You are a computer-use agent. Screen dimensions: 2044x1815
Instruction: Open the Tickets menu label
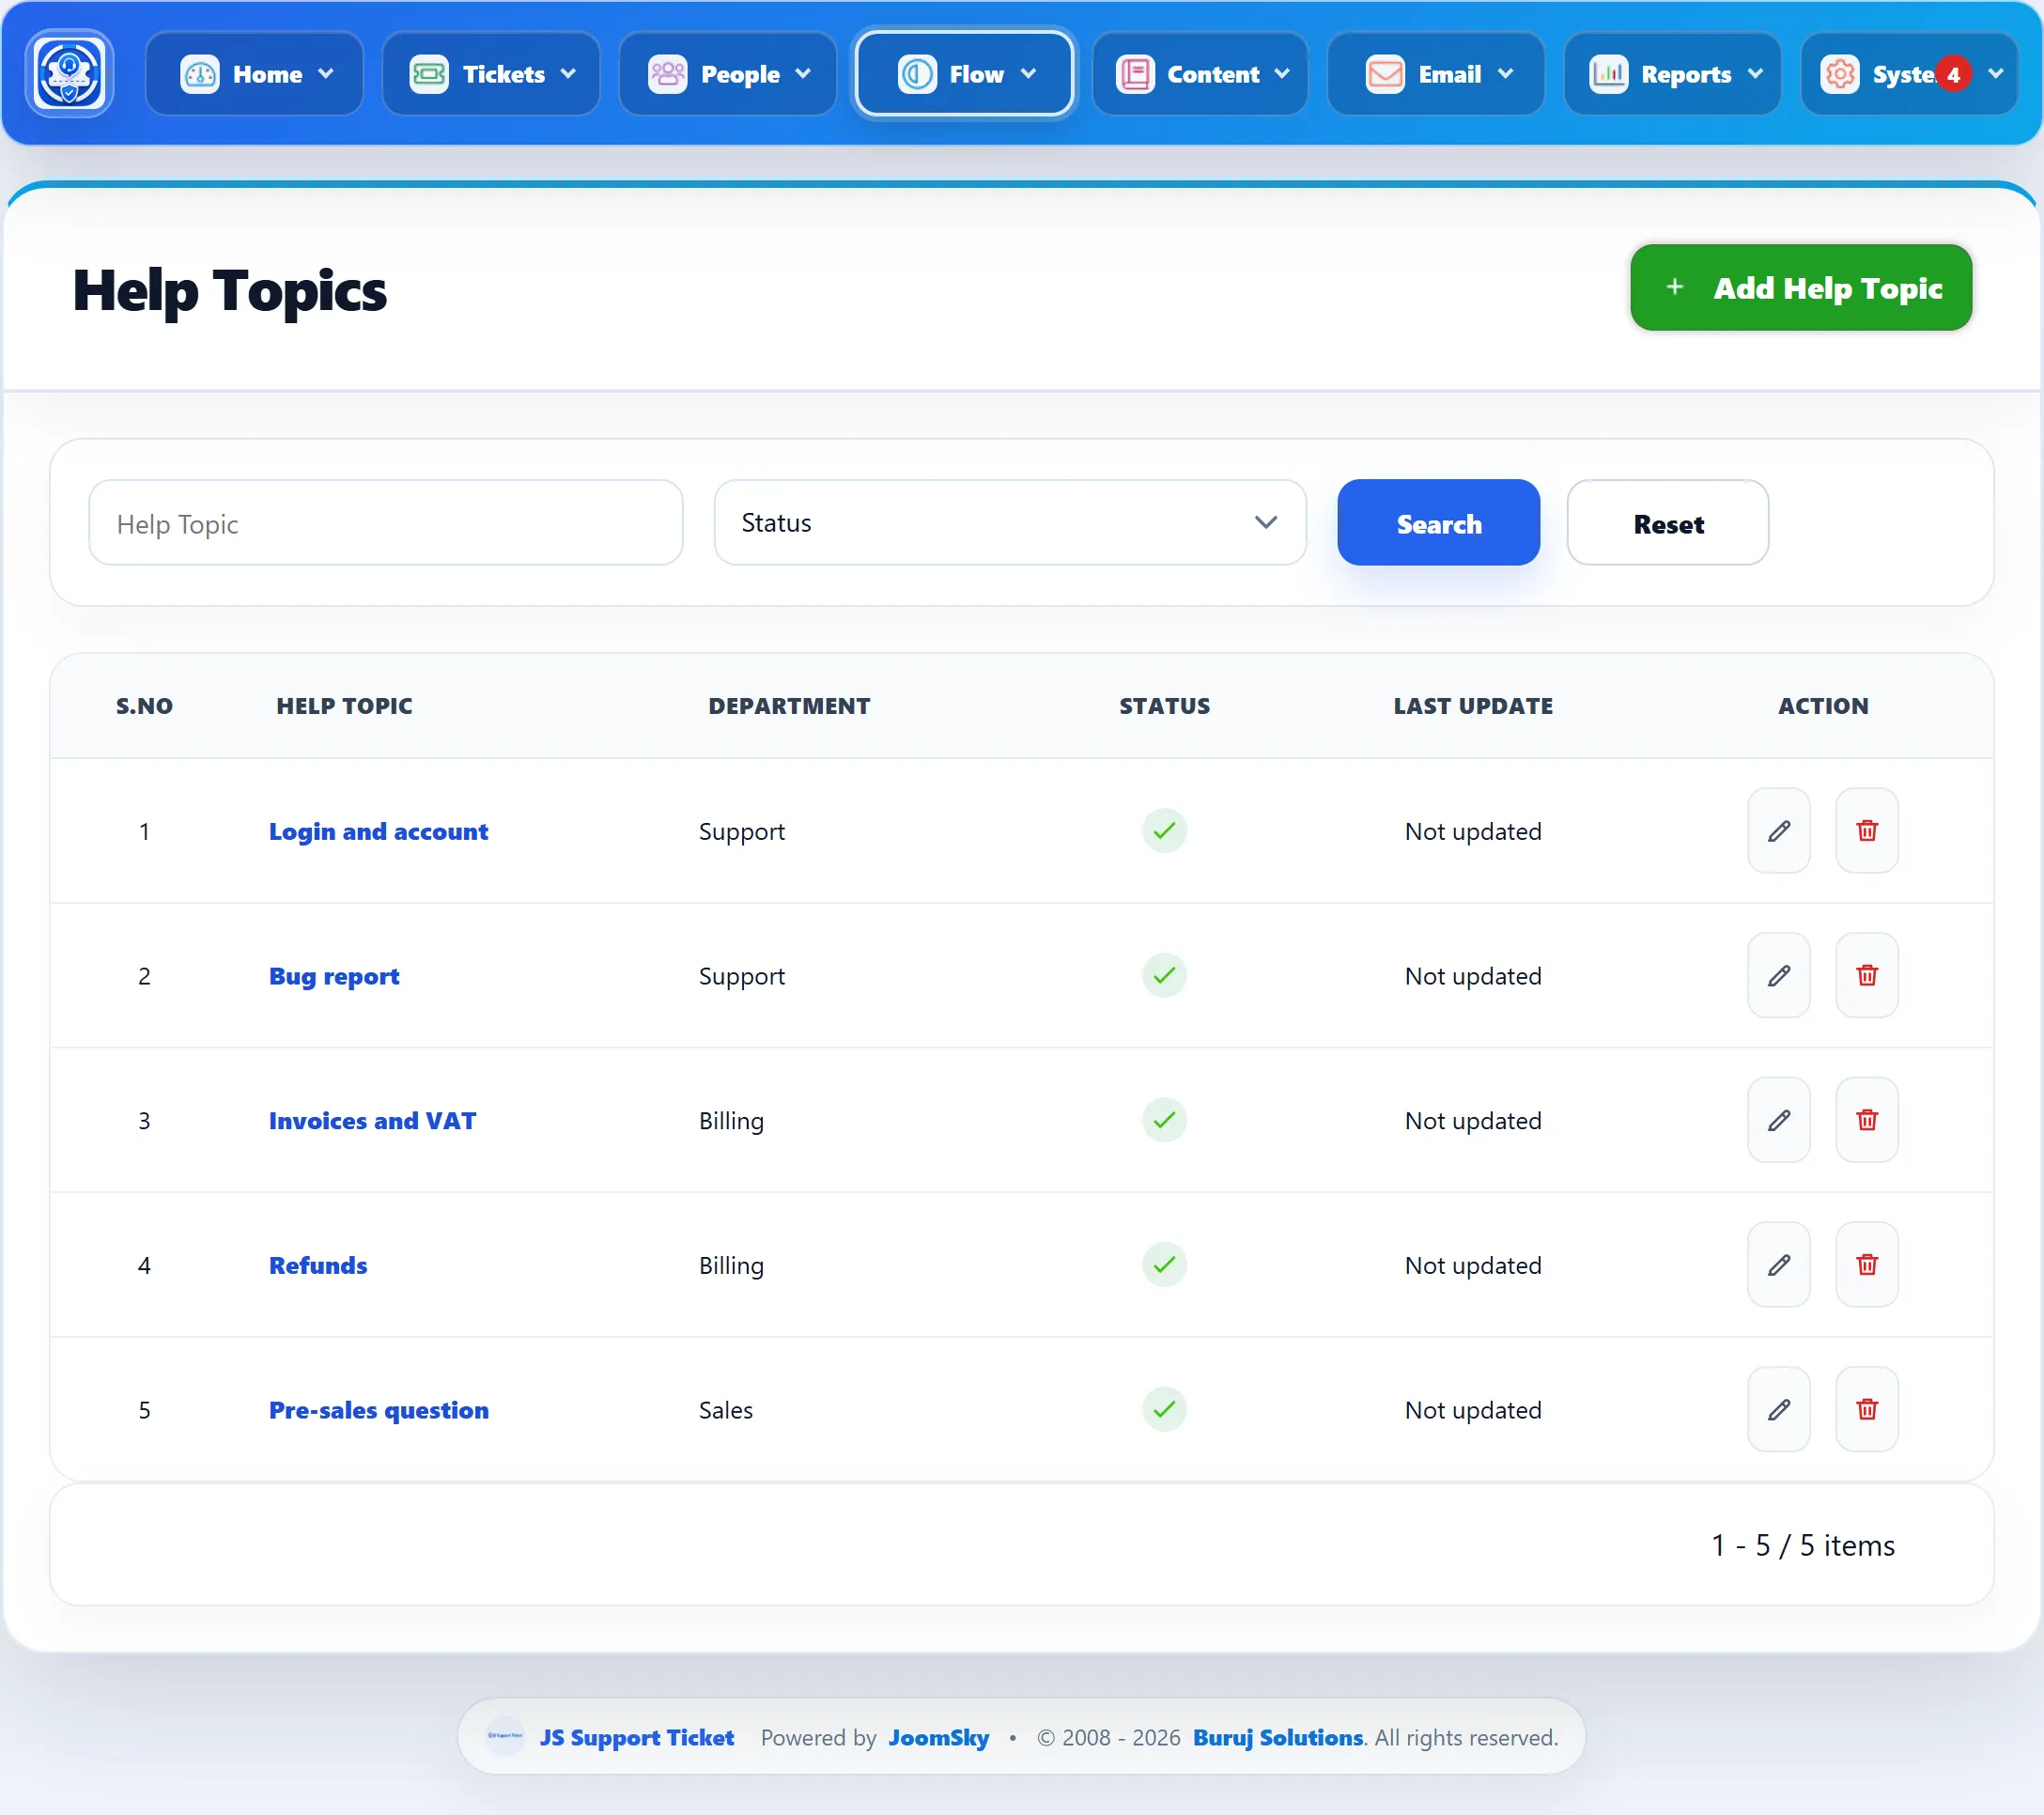pyautogui.click(x=504, y=74)
